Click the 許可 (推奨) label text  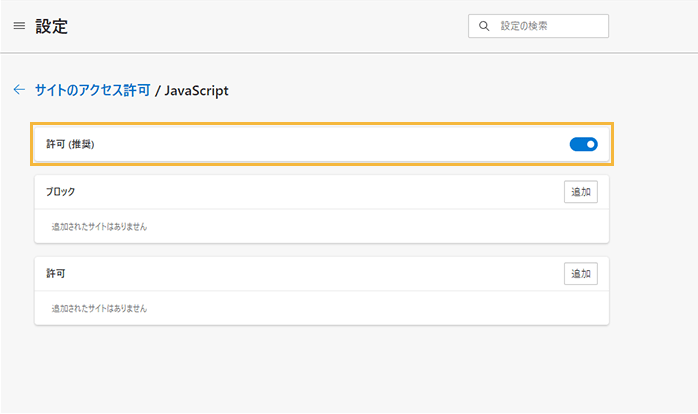pyautogui.click(x=77, y=145)
